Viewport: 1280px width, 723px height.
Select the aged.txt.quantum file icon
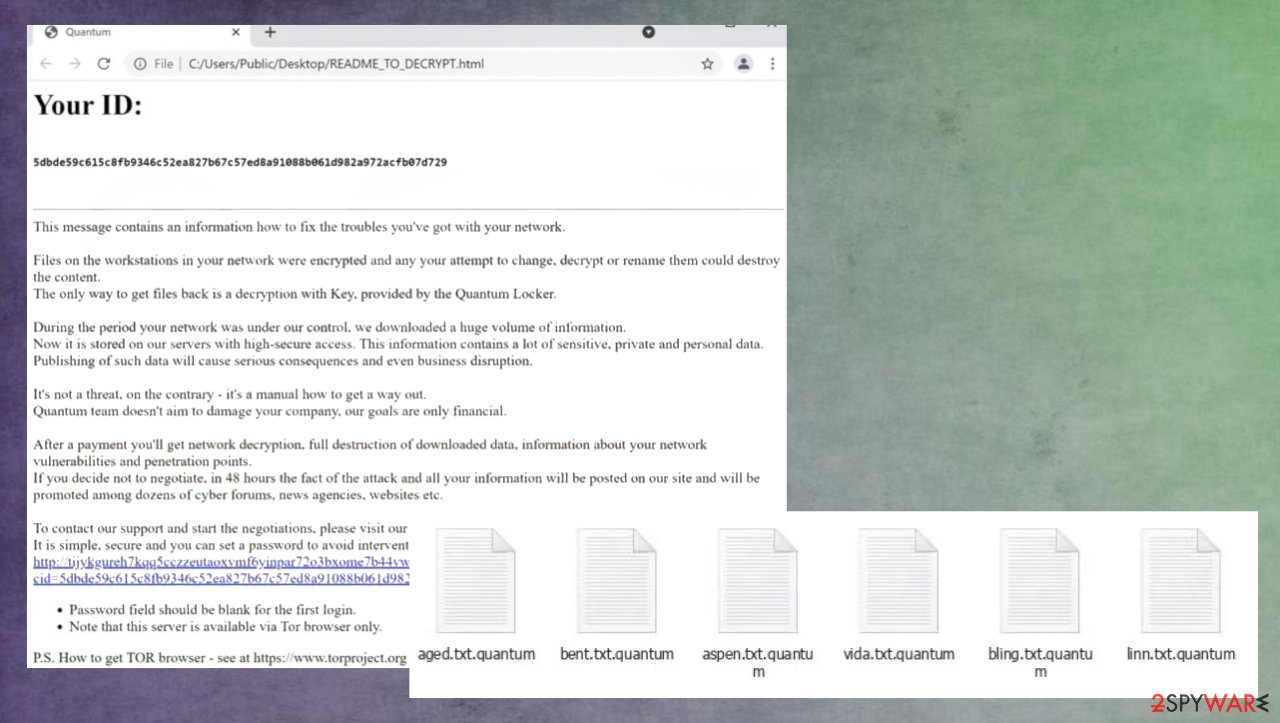pyautogui.click(x=476, y=580)
